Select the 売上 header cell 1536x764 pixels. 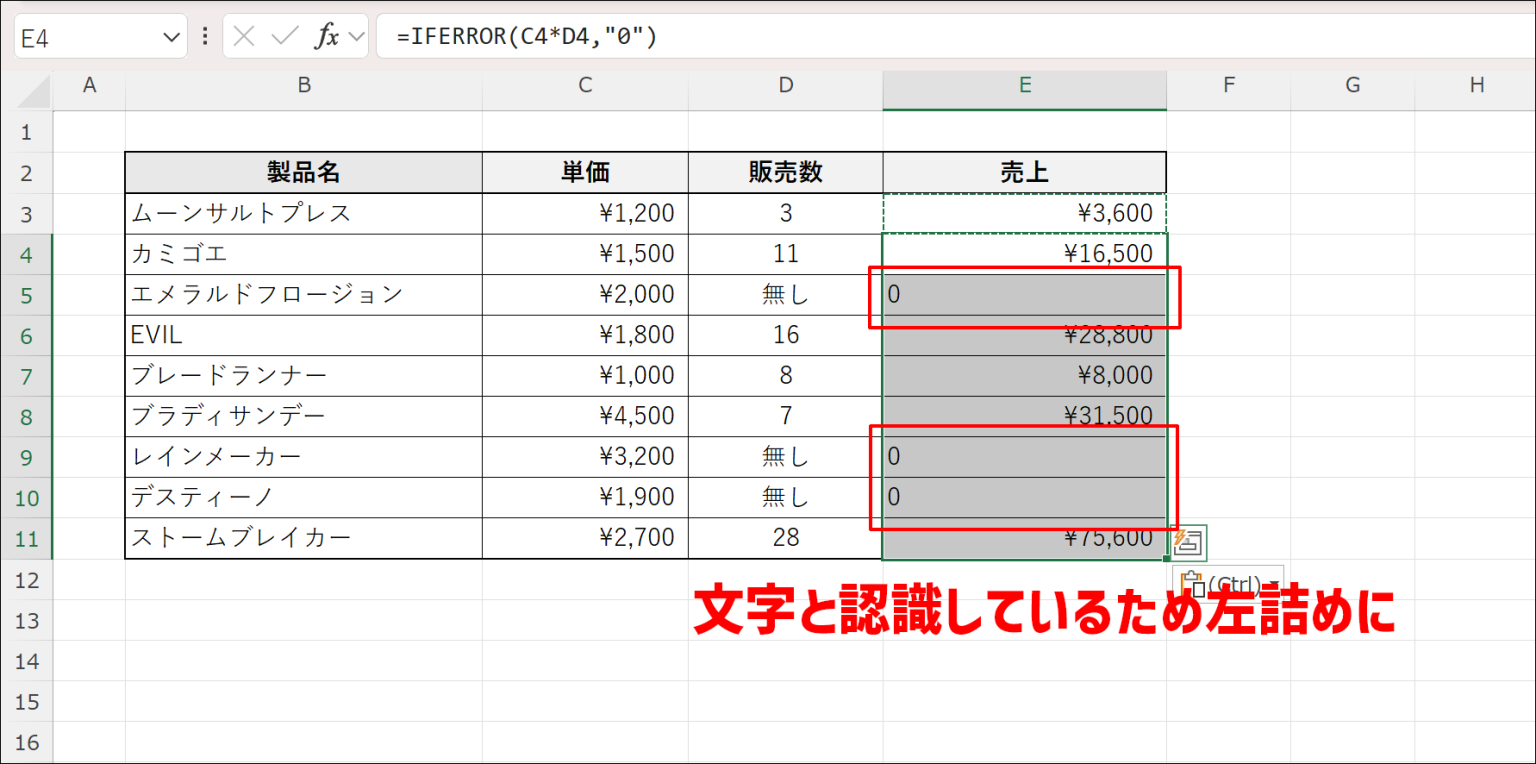click(x=1024, y=171)
